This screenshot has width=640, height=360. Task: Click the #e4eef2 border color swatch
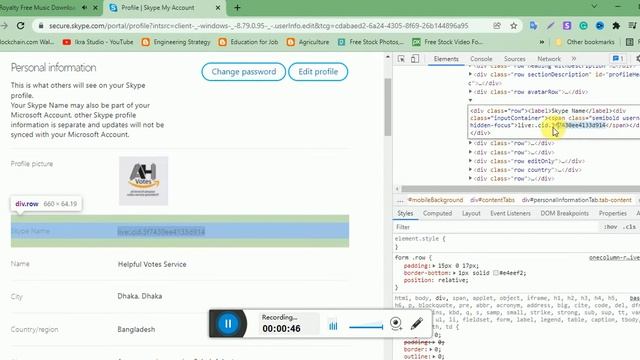point(496,273)
